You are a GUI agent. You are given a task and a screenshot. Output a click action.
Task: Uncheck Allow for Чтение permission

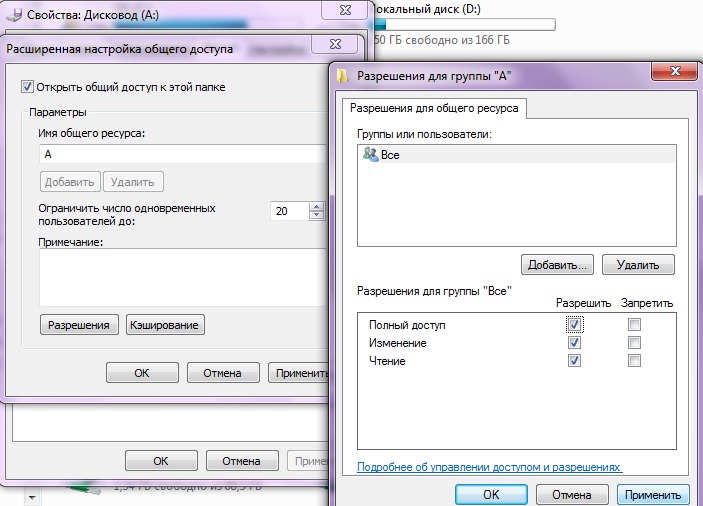574,360
